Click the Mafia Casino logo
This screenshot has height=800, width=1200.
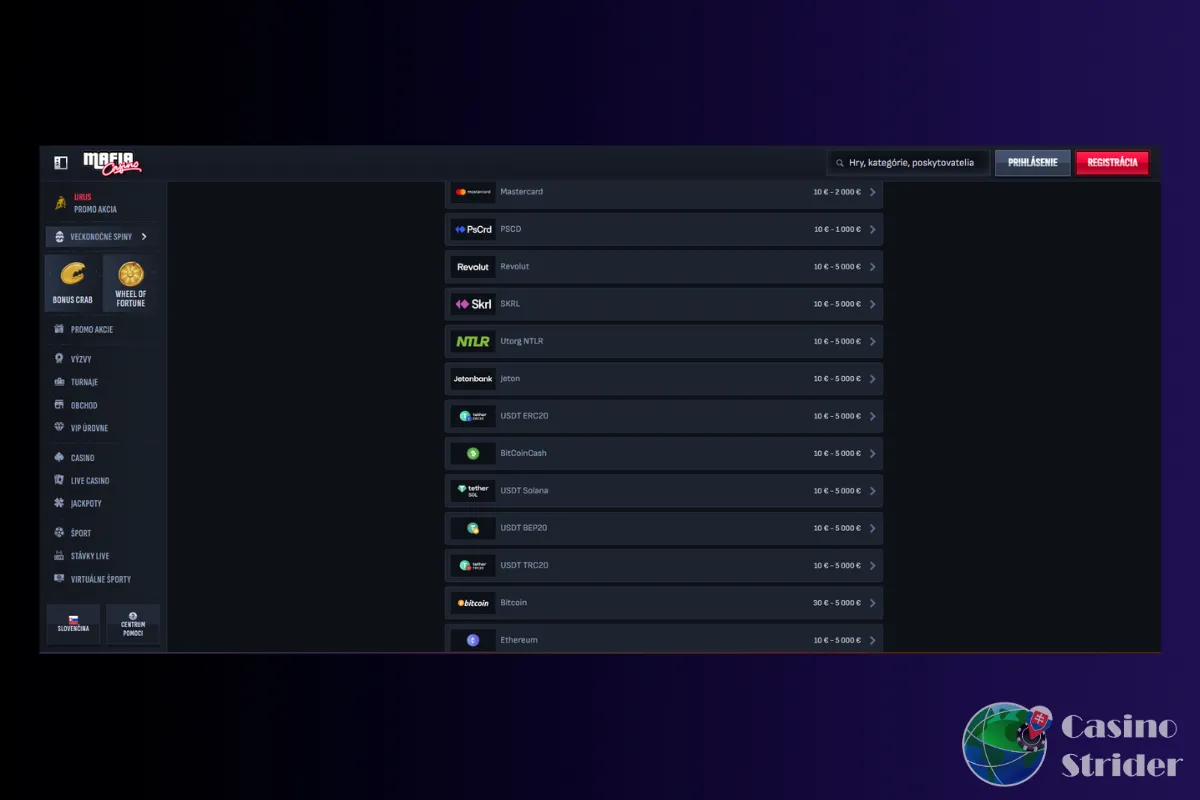(x=111, y=162)
